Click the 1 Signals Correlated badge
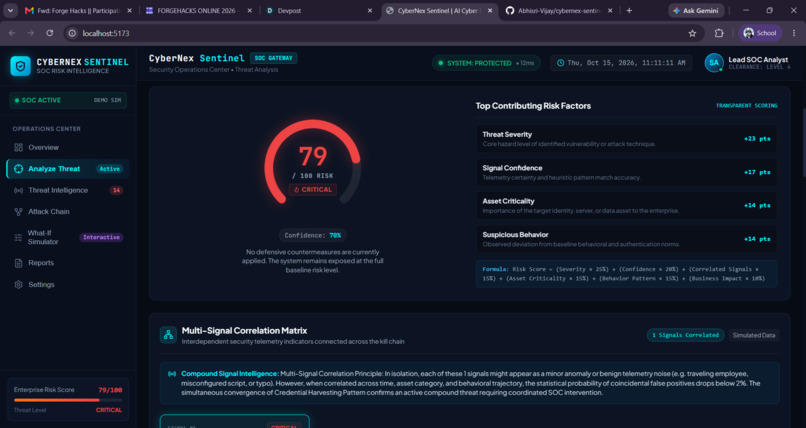Viewport: 806px width, 428px height. [x=685, y=335]
